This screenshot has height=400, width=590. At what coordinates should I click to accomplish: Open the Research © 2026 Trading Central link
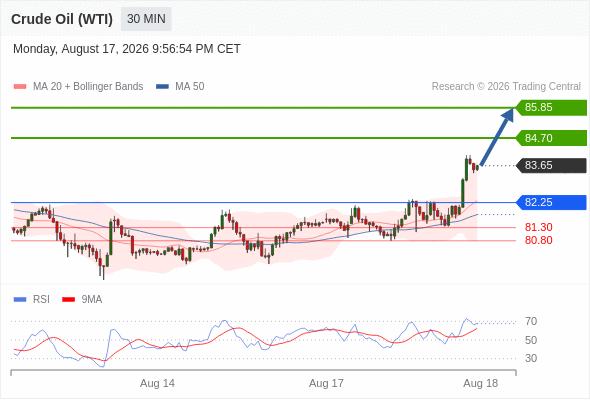506,87
